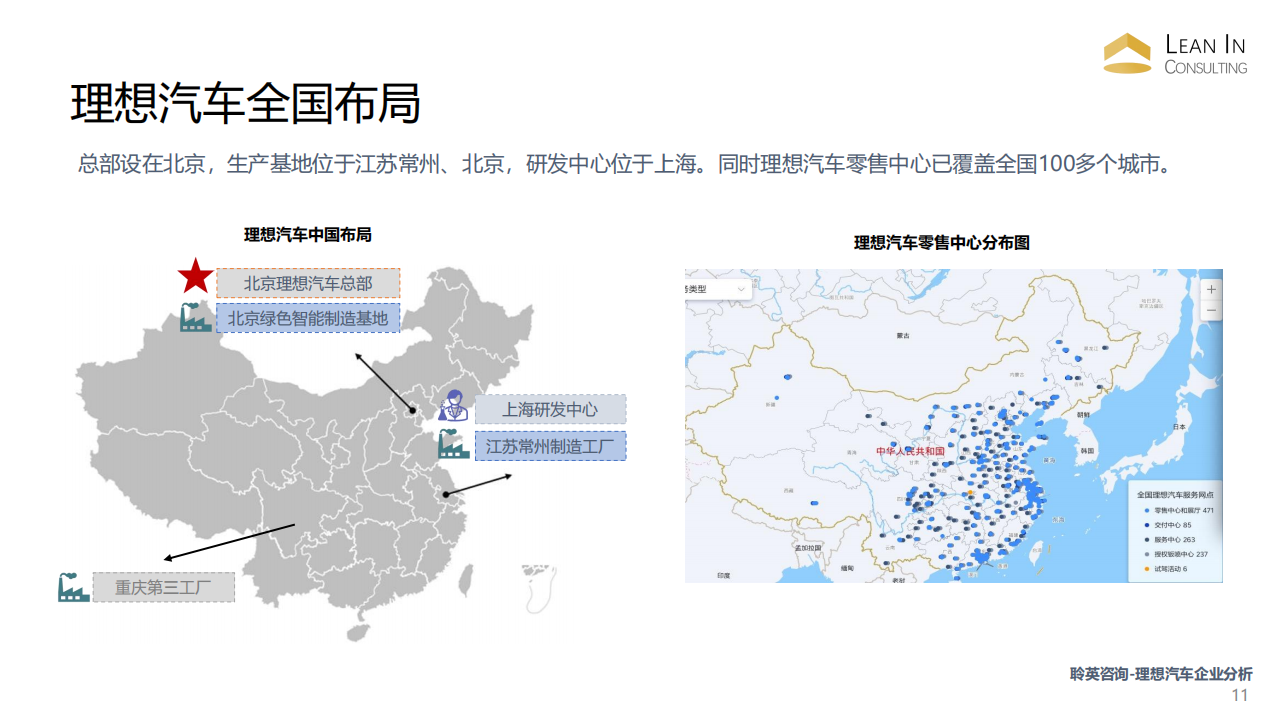Click the 朝鲜 label on the map
The height and width of the screenshot is (720, 1280).
click(x=1081, y=413)
